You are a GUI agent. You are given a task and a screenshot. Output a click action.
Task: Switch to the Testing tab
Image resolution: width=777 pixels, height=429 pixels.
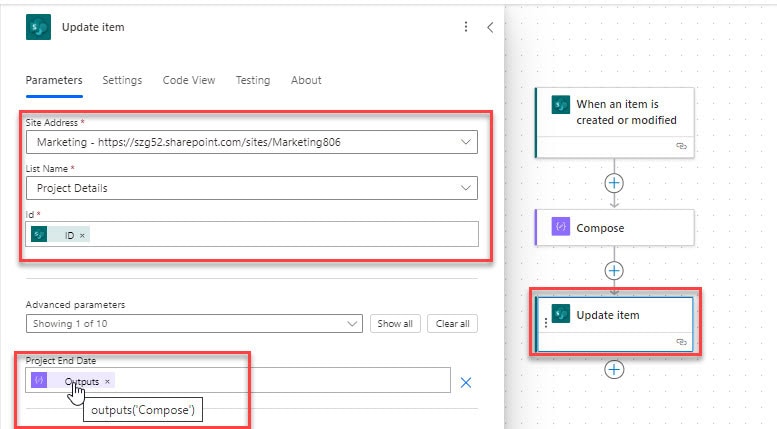coord(253,80)
